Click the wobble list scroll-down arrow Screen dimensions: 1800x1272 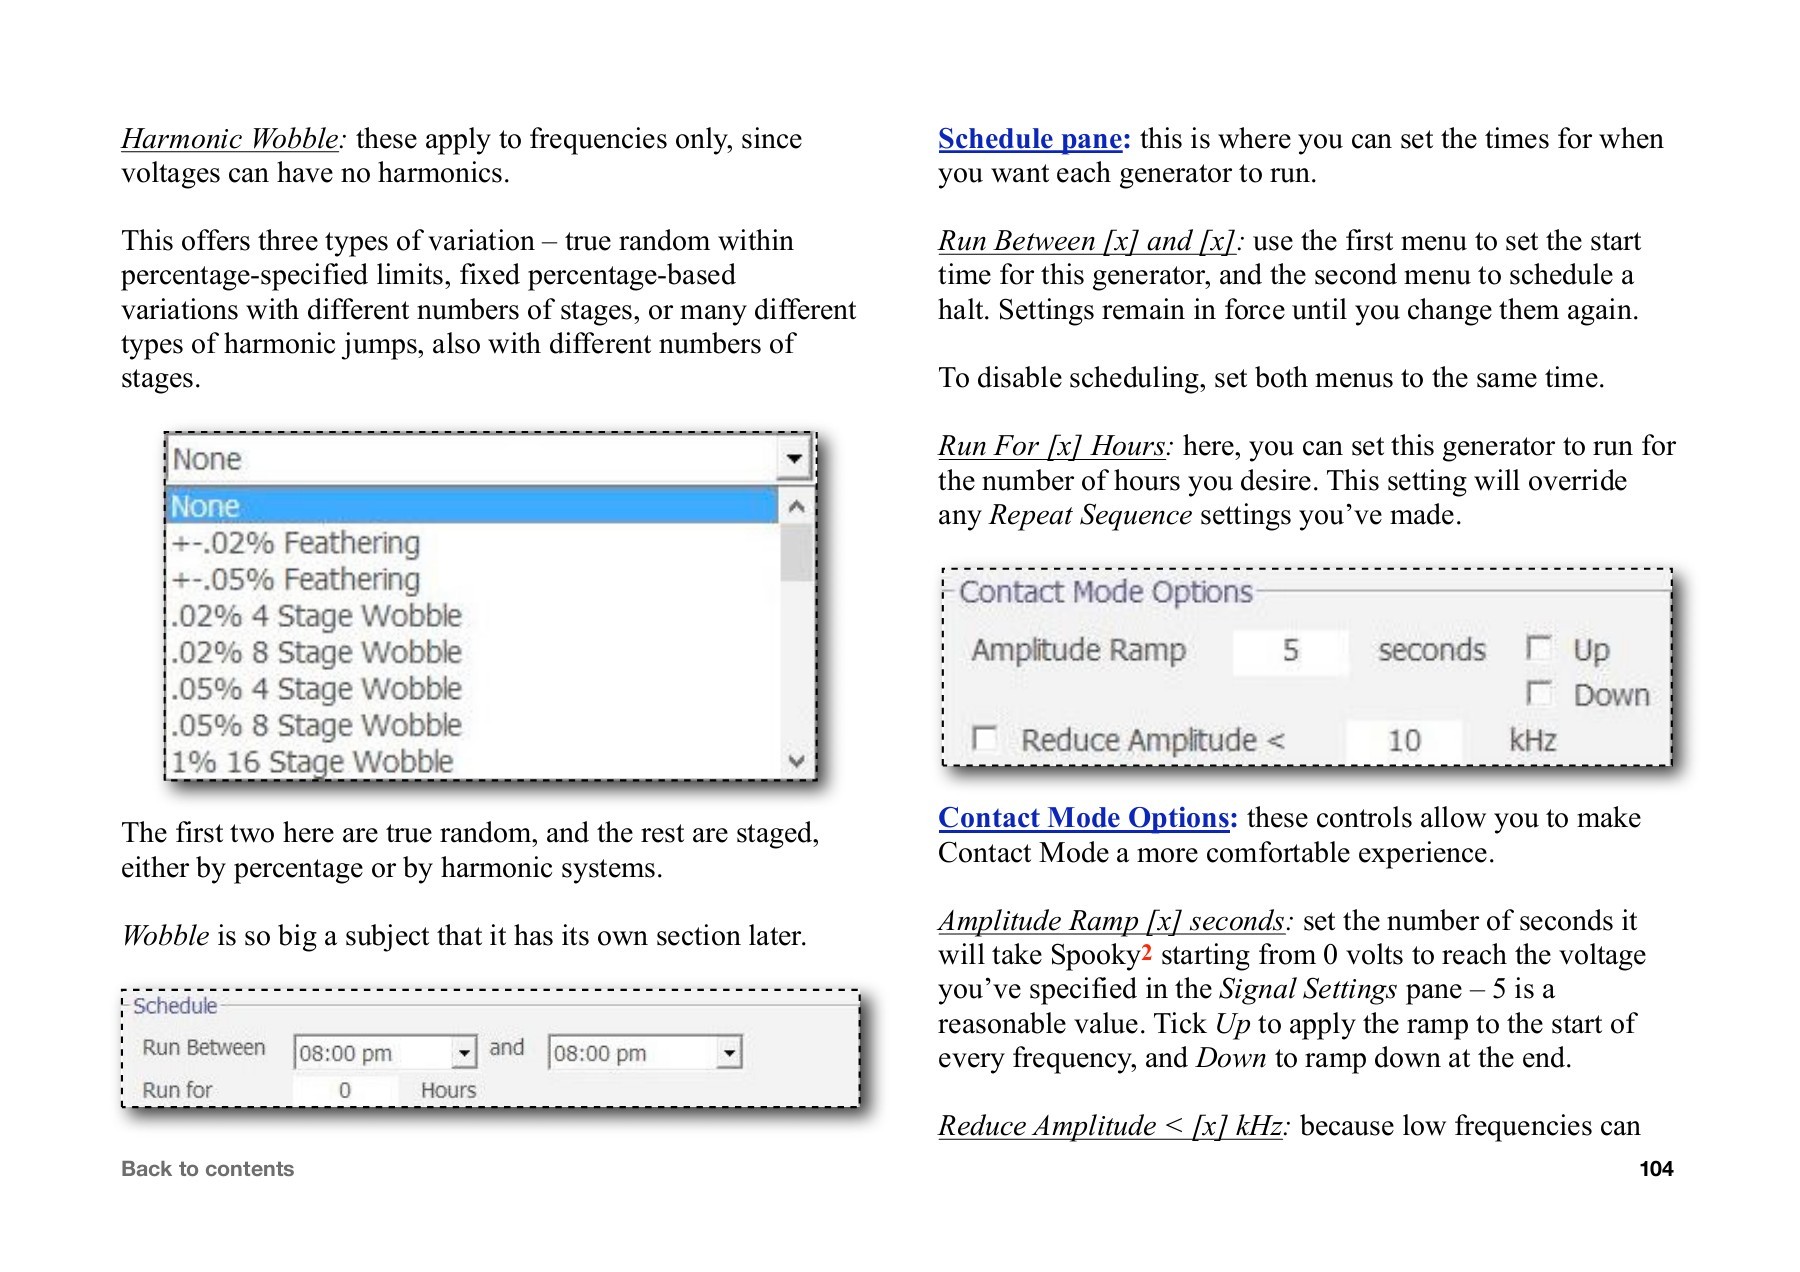click(x=796, y=762)
